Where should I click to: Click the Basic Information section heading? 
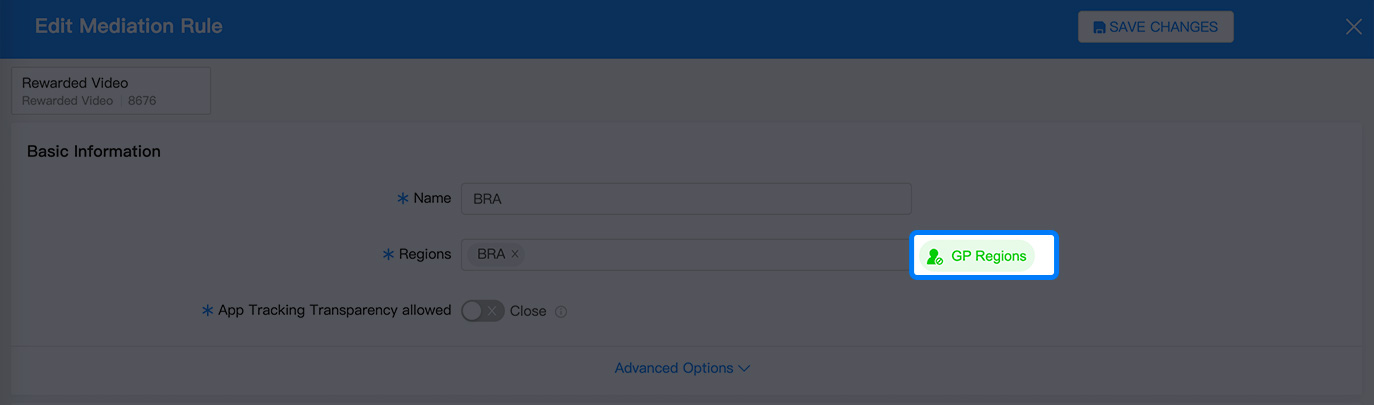tap(94, 151)
